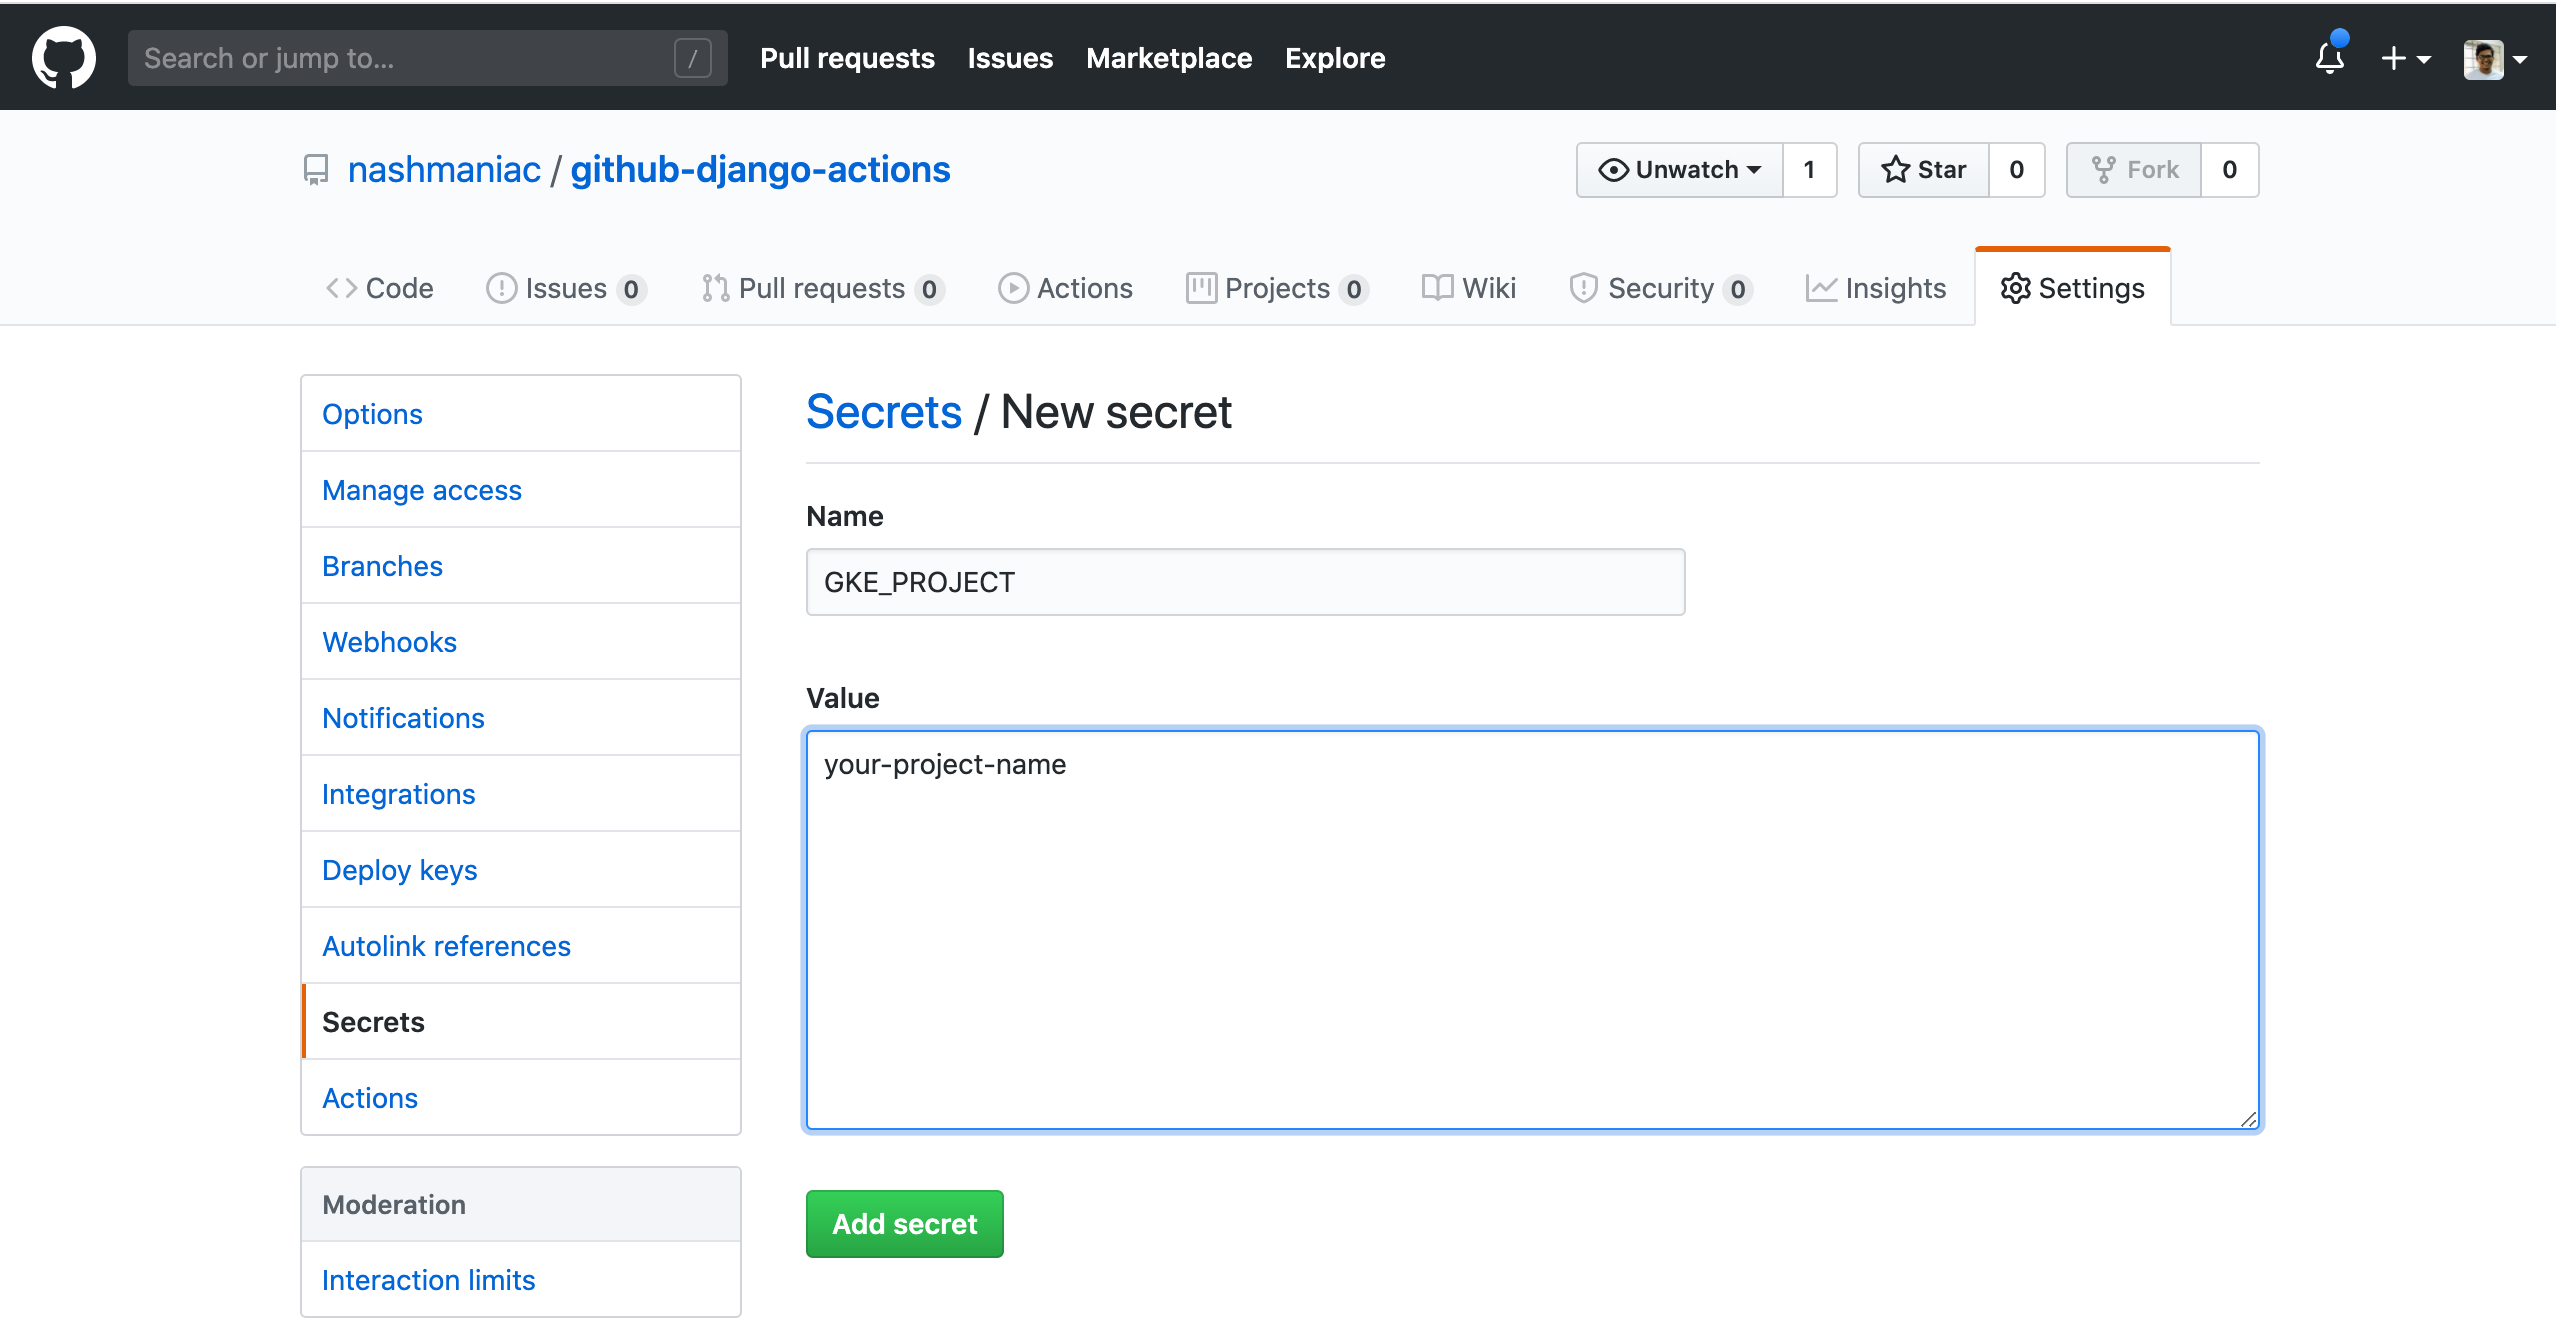Click the GitHub Octocat logo
This screenshot has height=1332, width=2556.
[x=64, y=58]
